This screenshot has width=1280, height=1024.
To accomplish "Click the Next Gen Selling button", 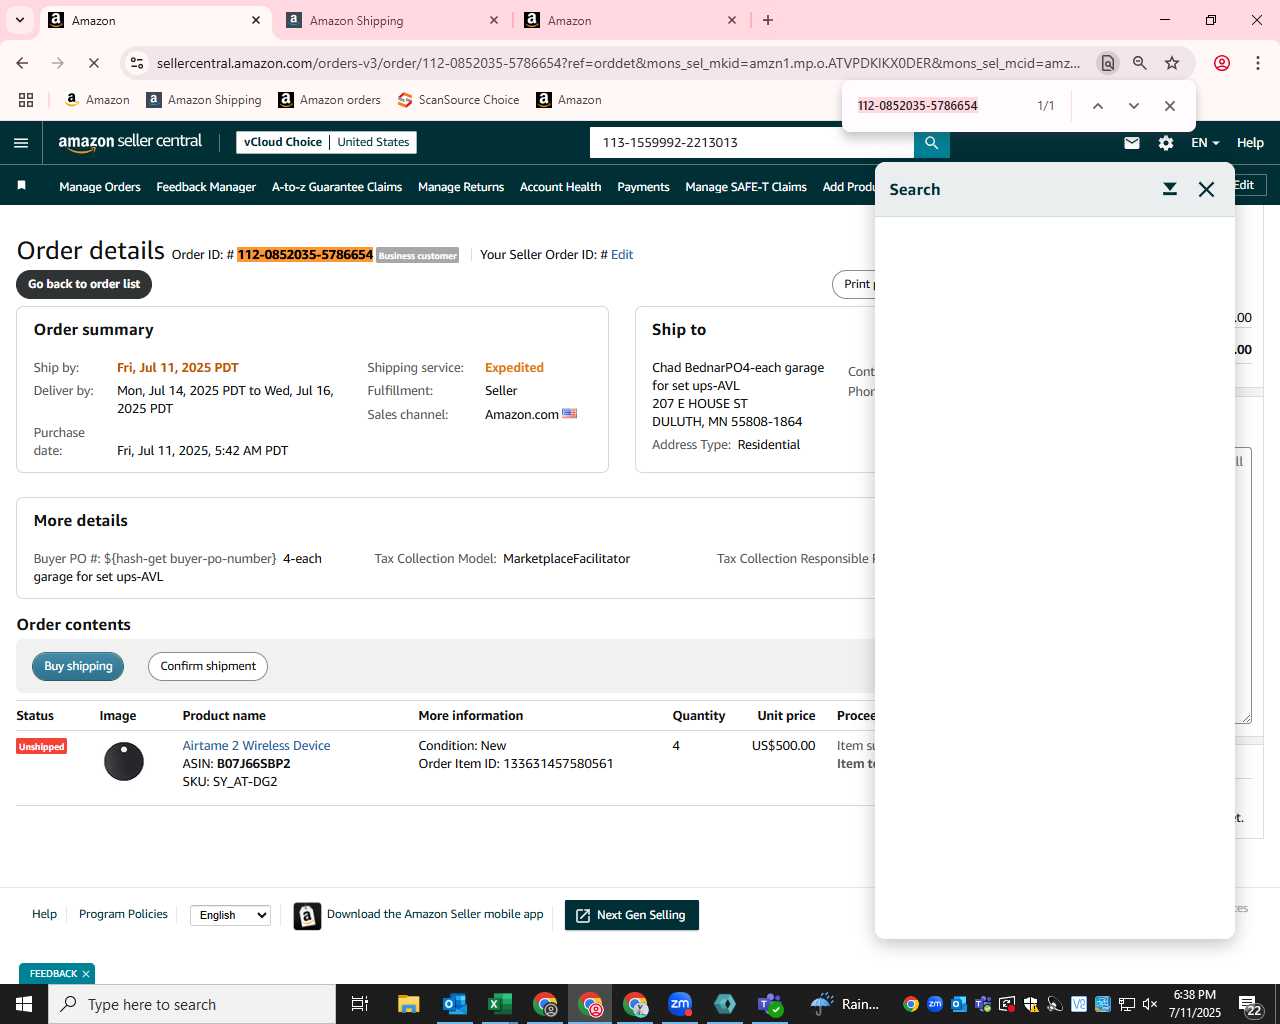I will click(632, 915).
